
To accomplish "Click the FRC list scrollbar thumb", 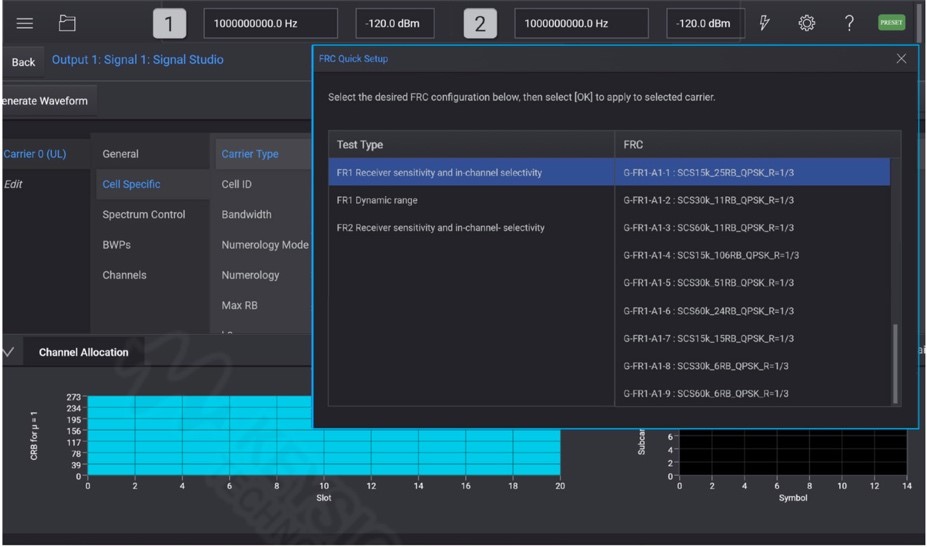I will (895, 363).
